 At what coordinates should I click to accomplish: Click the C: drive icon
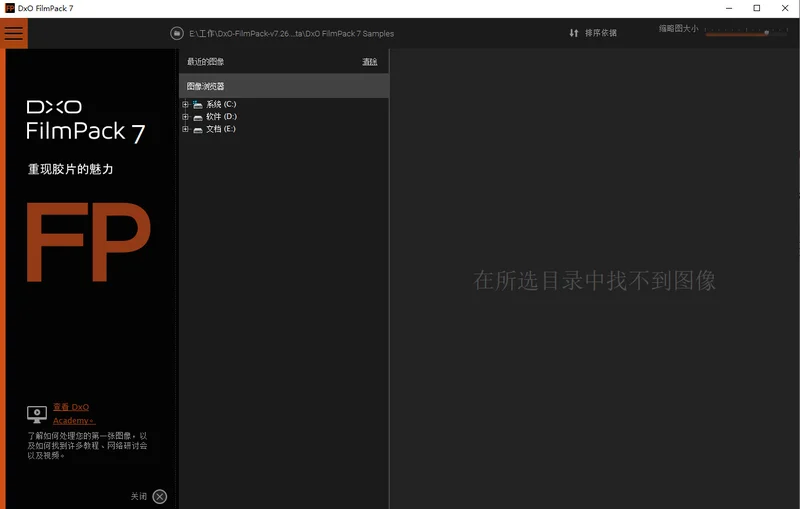coord(197,105)
